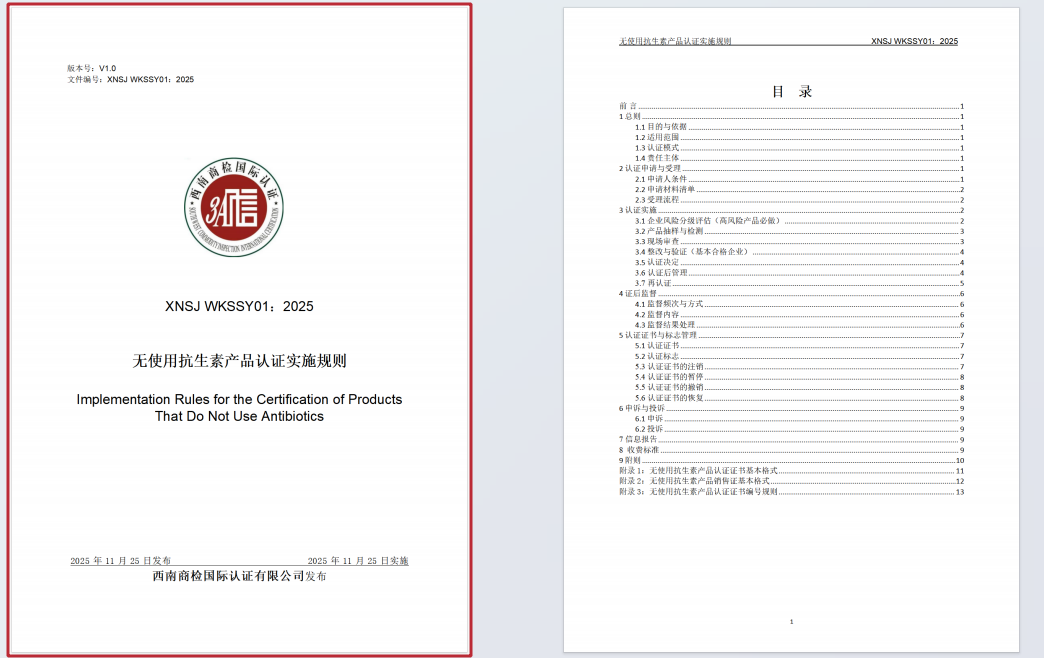Viewport: 1044px width, 658px height.
Task: Click the red circular certification logo
Action: pyautogui.click(x=238, y=208)
